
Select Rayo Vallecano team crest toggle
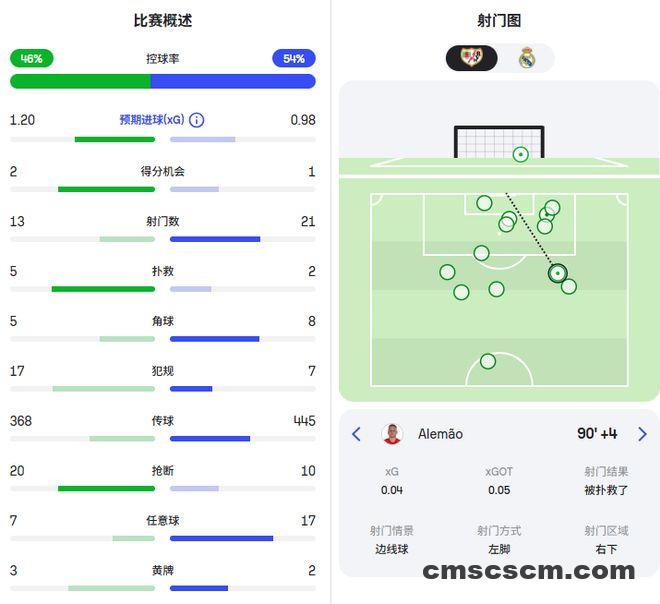point(471,58)
